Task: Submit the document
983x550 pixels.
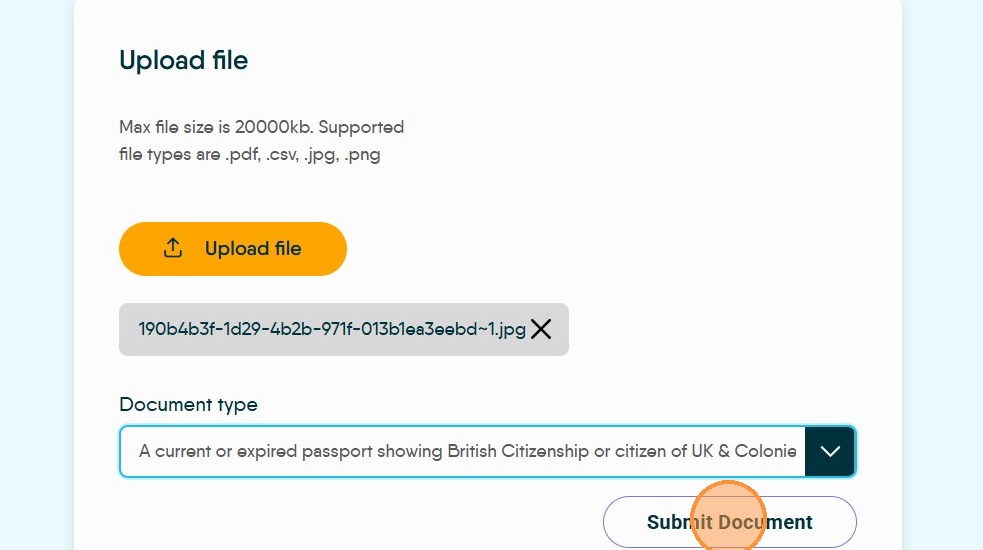Action: [729, 522]
